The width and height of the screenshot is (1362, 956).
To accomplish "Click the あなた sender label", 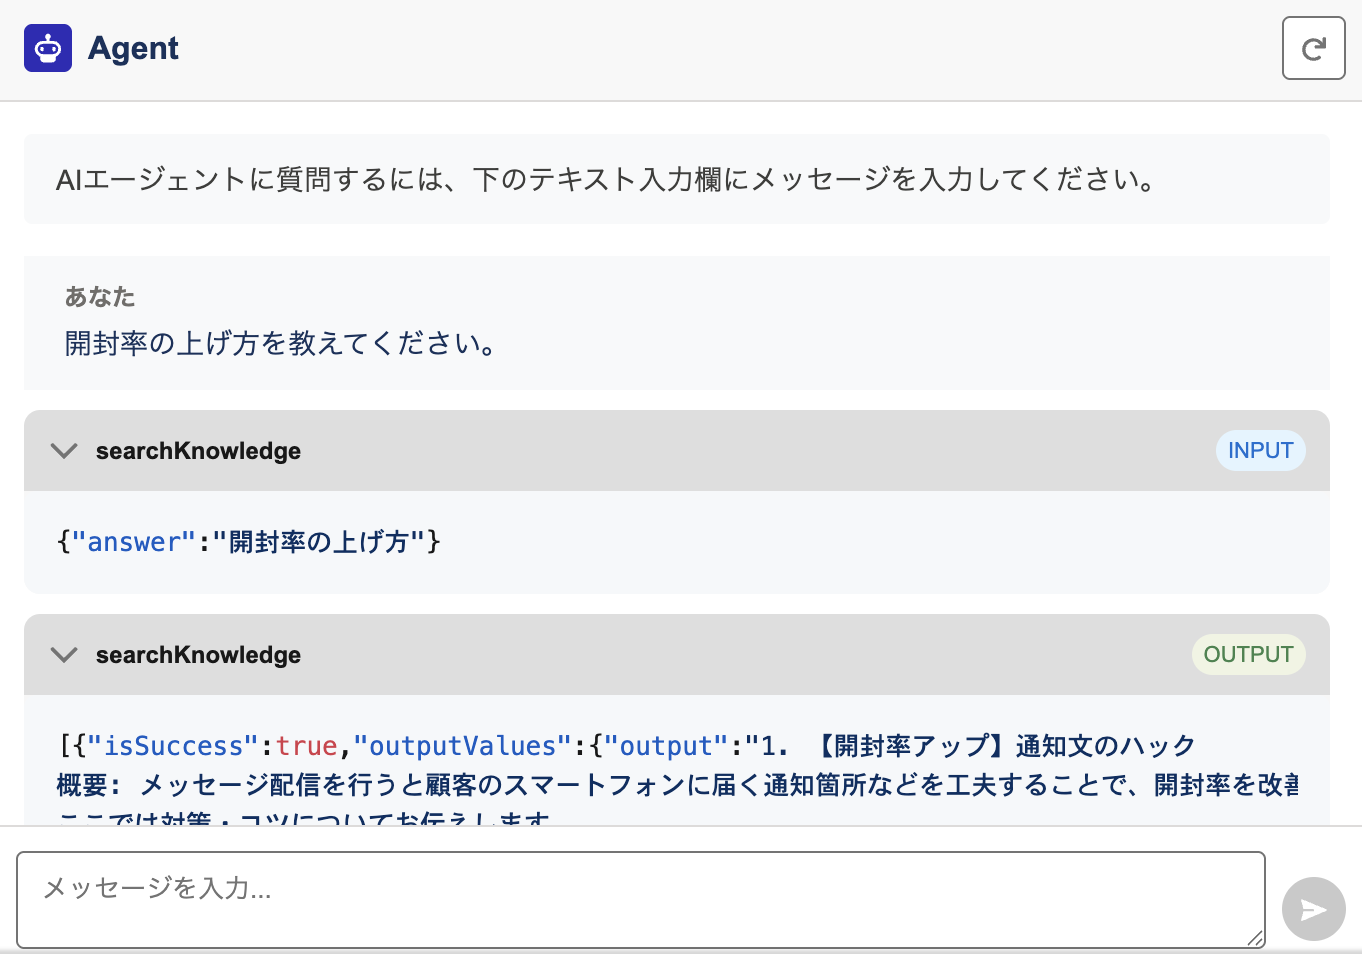I will coord(100,297).
